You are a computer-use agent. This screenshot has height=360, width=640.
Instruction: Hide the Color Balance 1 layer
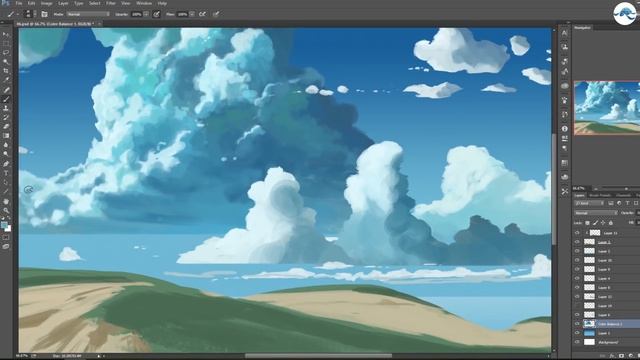tap(577, 324)
